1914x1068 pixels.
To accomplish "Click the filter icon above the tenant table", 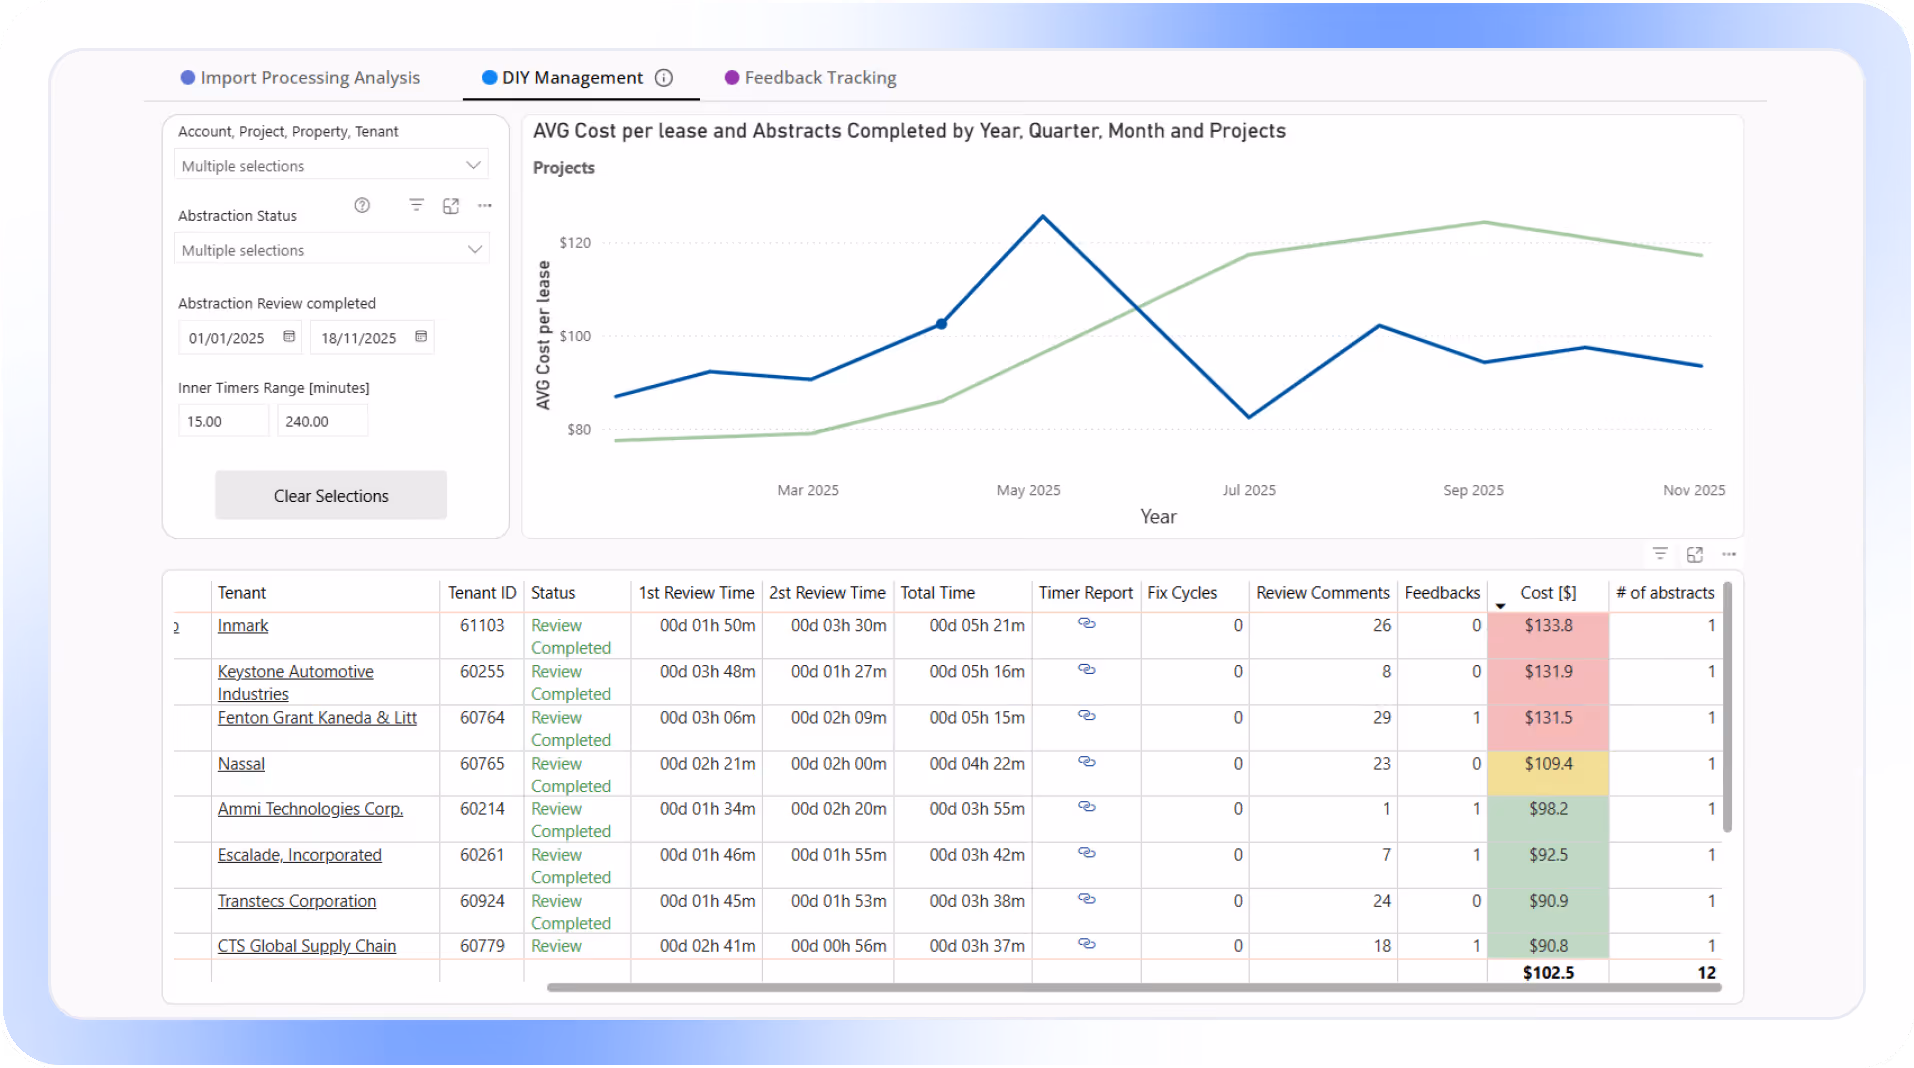I will point(1659,553).
